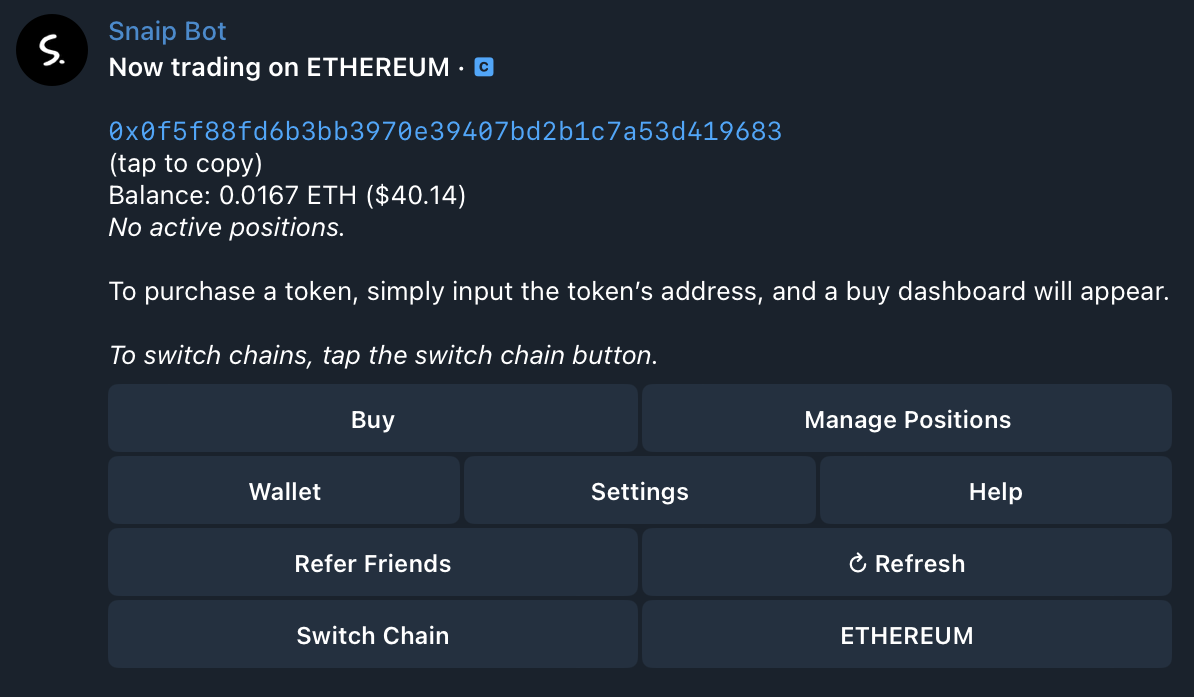
Task: Tap Switch Chain to change networks
Action: 372,635
